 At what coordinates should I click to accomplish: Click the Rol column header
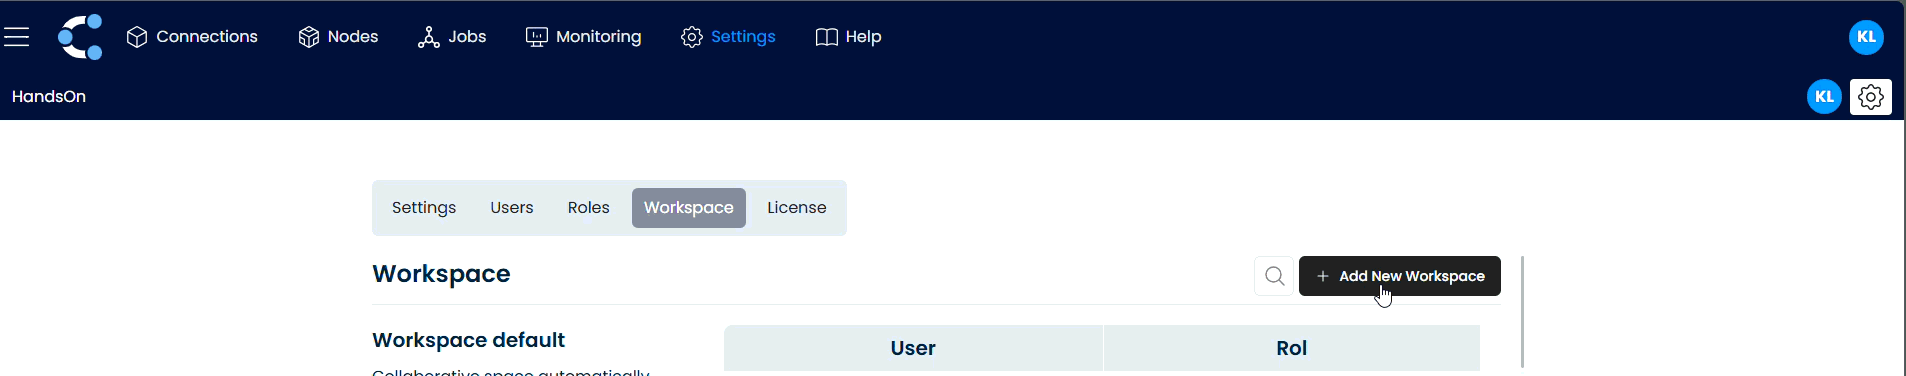click(1292, 348)
